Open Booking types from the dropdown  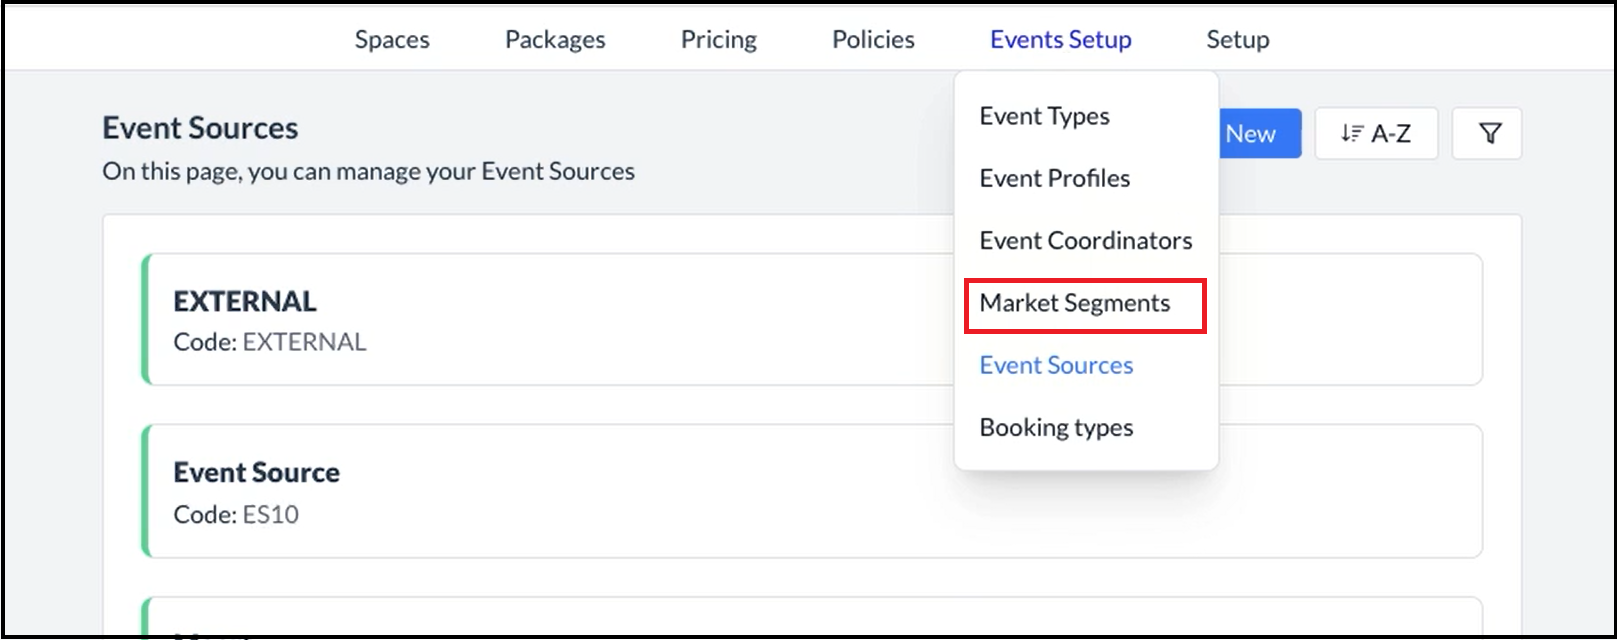click(x=1056, y=427)
